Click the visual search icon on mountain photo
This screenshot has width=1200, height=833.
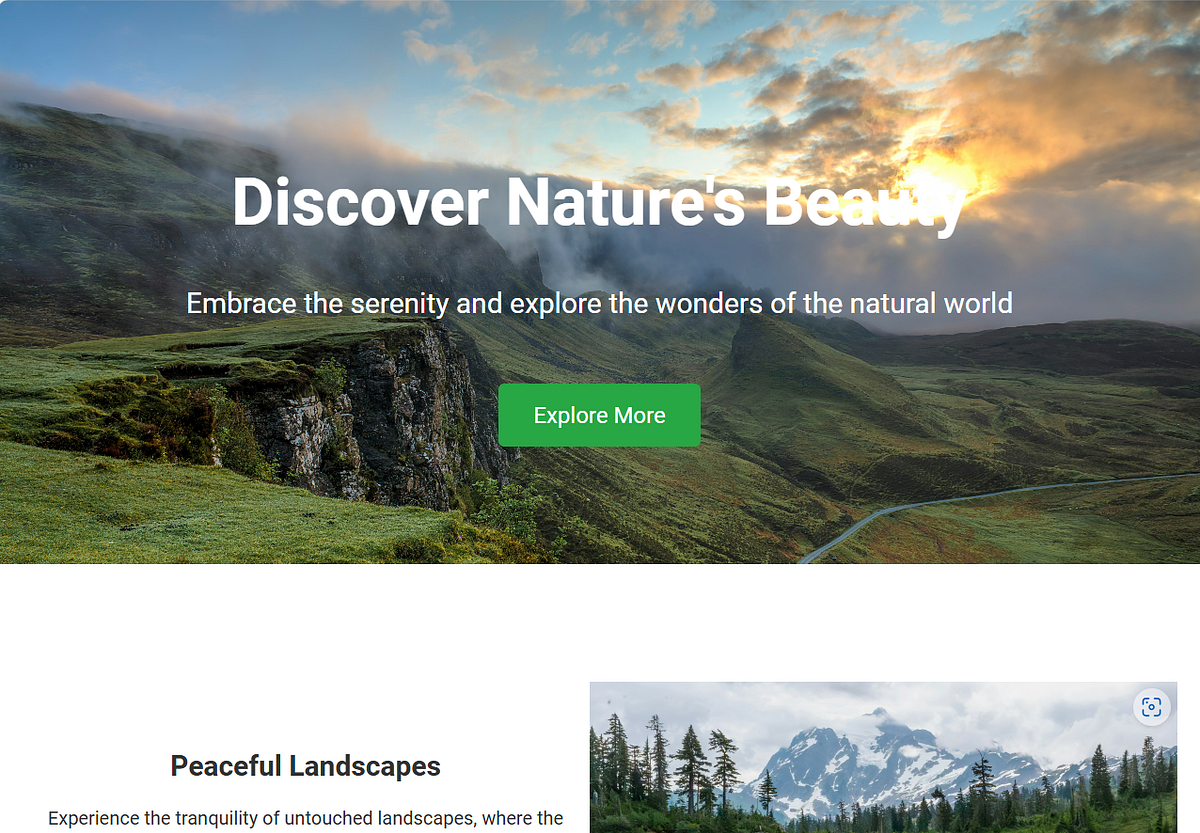(x=1151, y=707)
